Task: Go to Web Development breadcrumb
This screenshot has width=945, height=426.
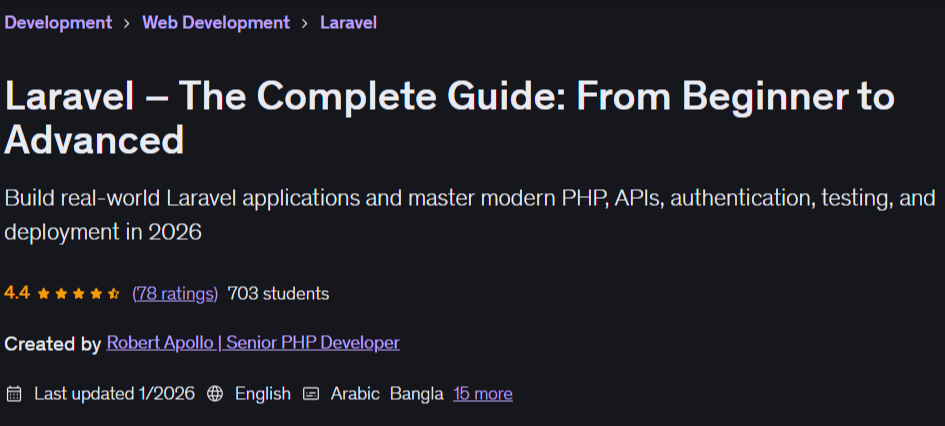Action: click(216, 23)
